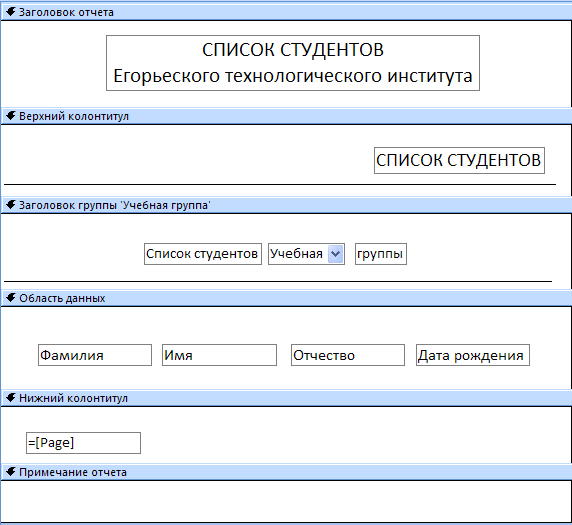Click the arrow icon beside 'Заголовок отчета'

(11, 12)
